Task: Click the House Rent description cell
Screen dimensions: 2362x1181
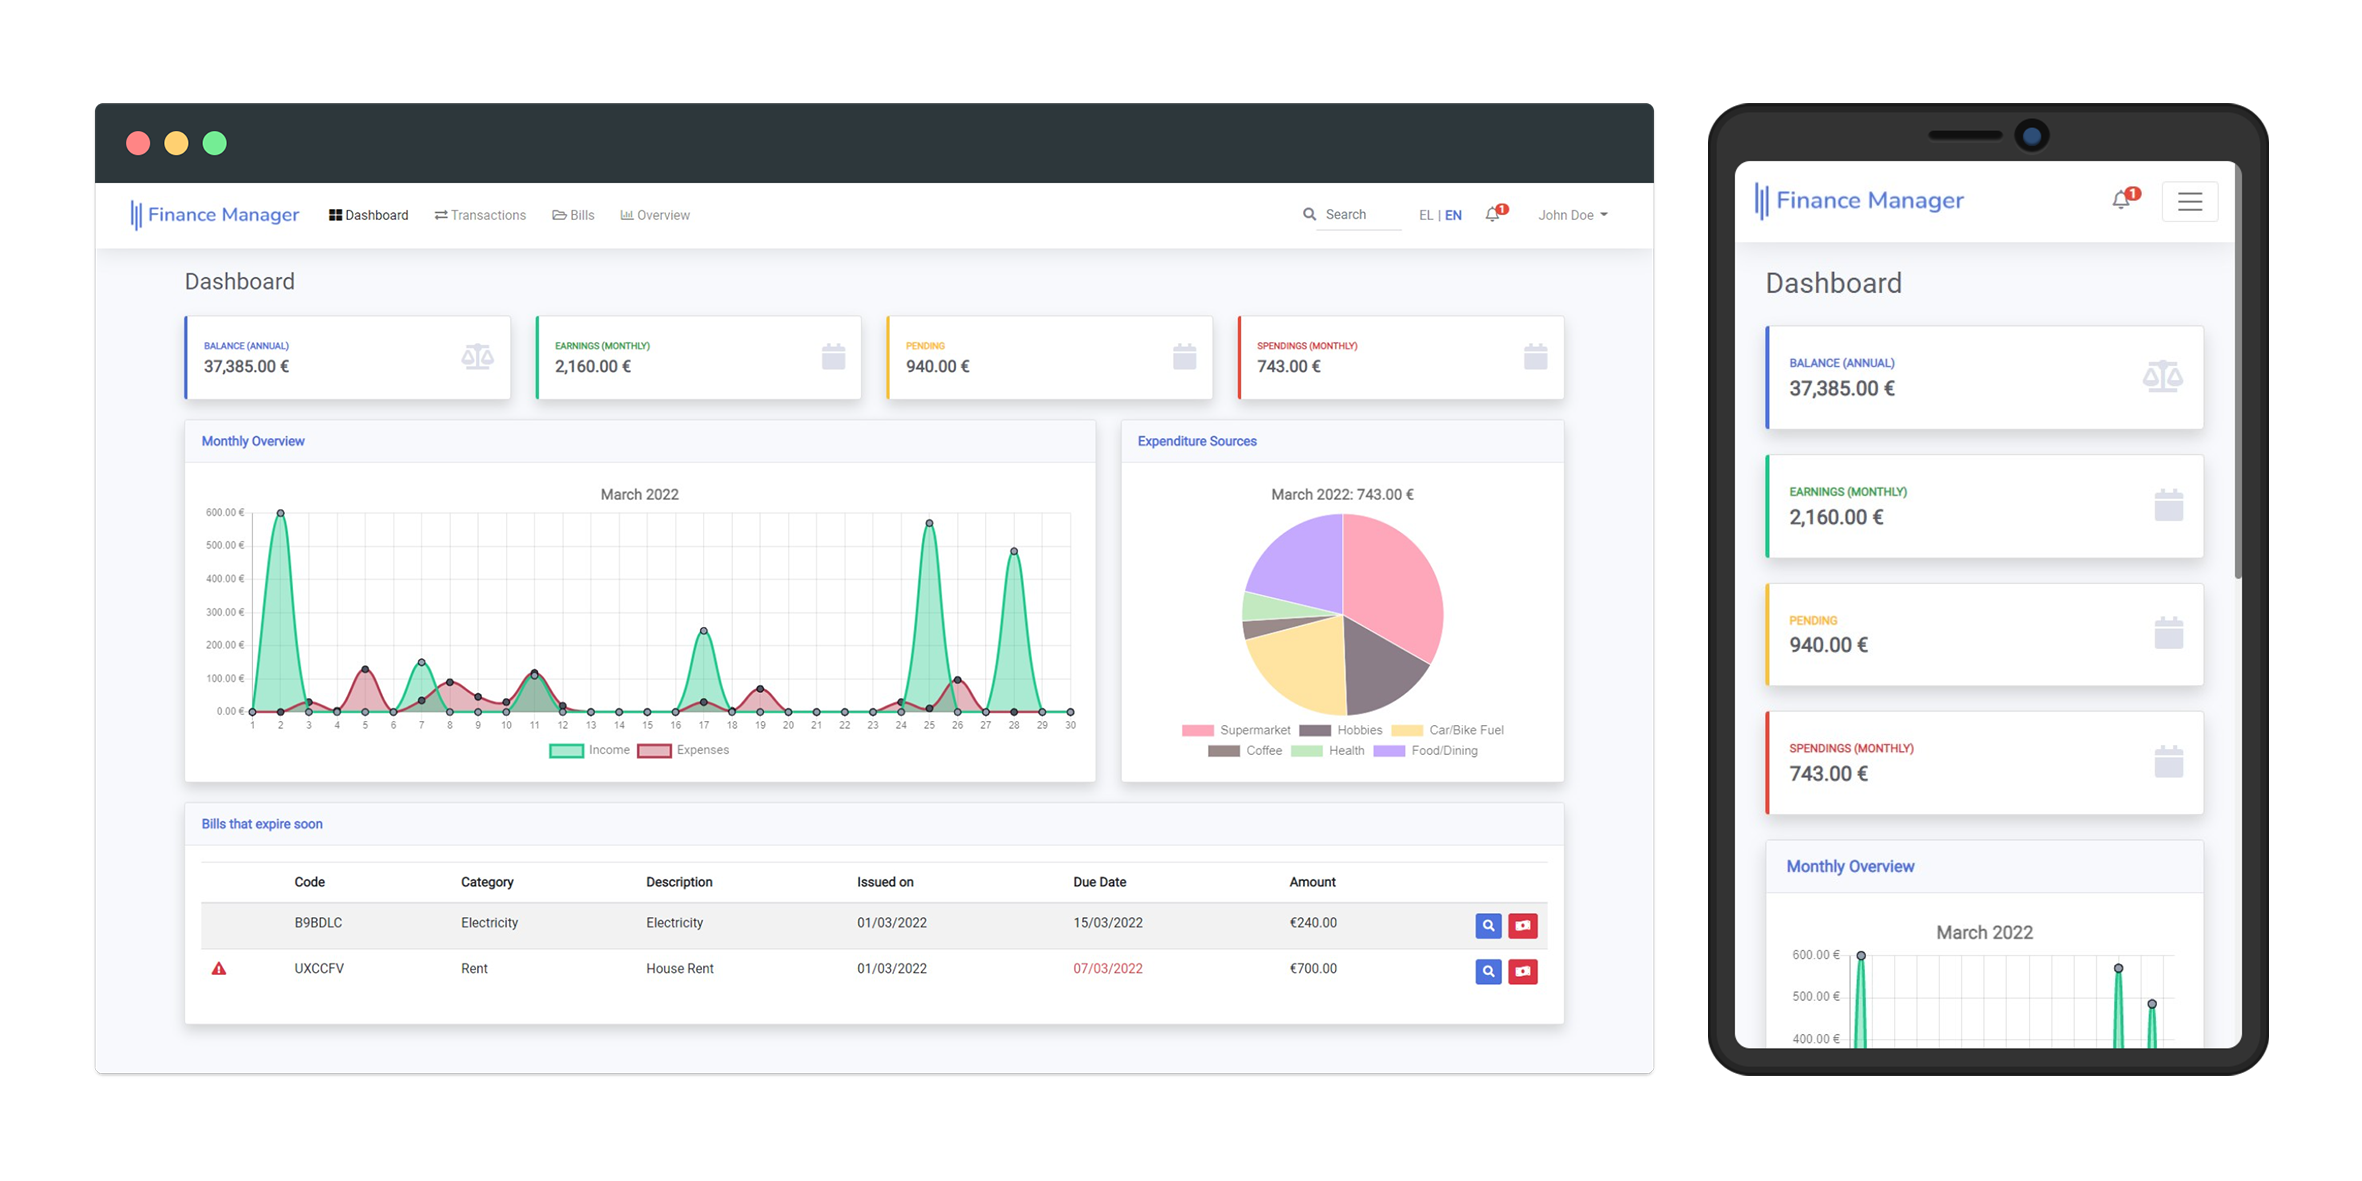Action: pyautogui.click(x=679, y=968)
